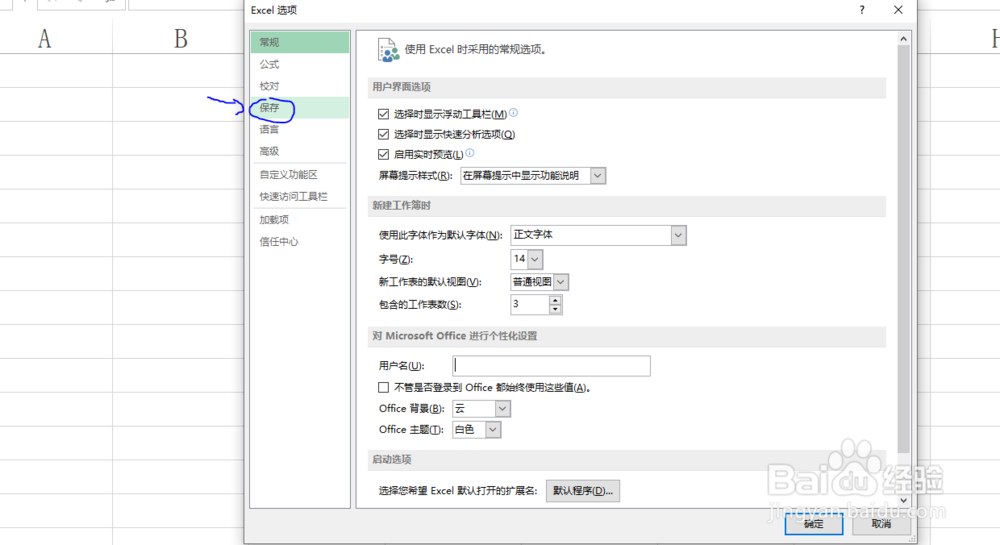Toggle 启用实时预览 checkbox
This screenshot has height=545, width=1000.
[383, 154]
